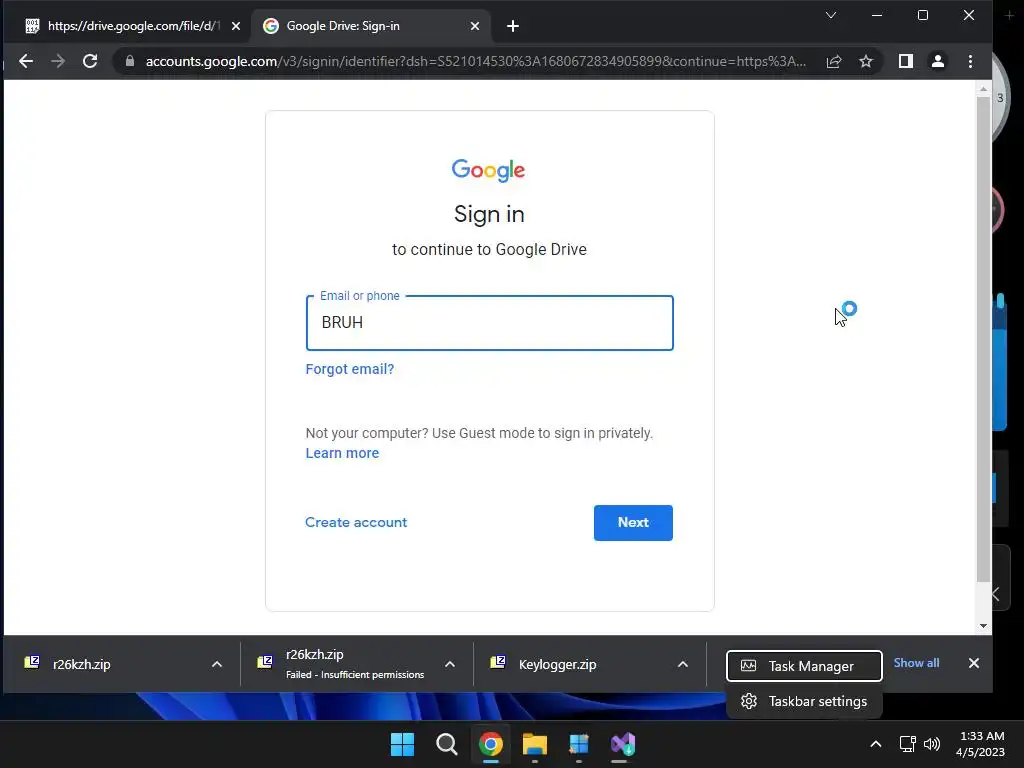Click the scrollbar up arrow
The image size is (1024, 768).
(x=984, y=88)
